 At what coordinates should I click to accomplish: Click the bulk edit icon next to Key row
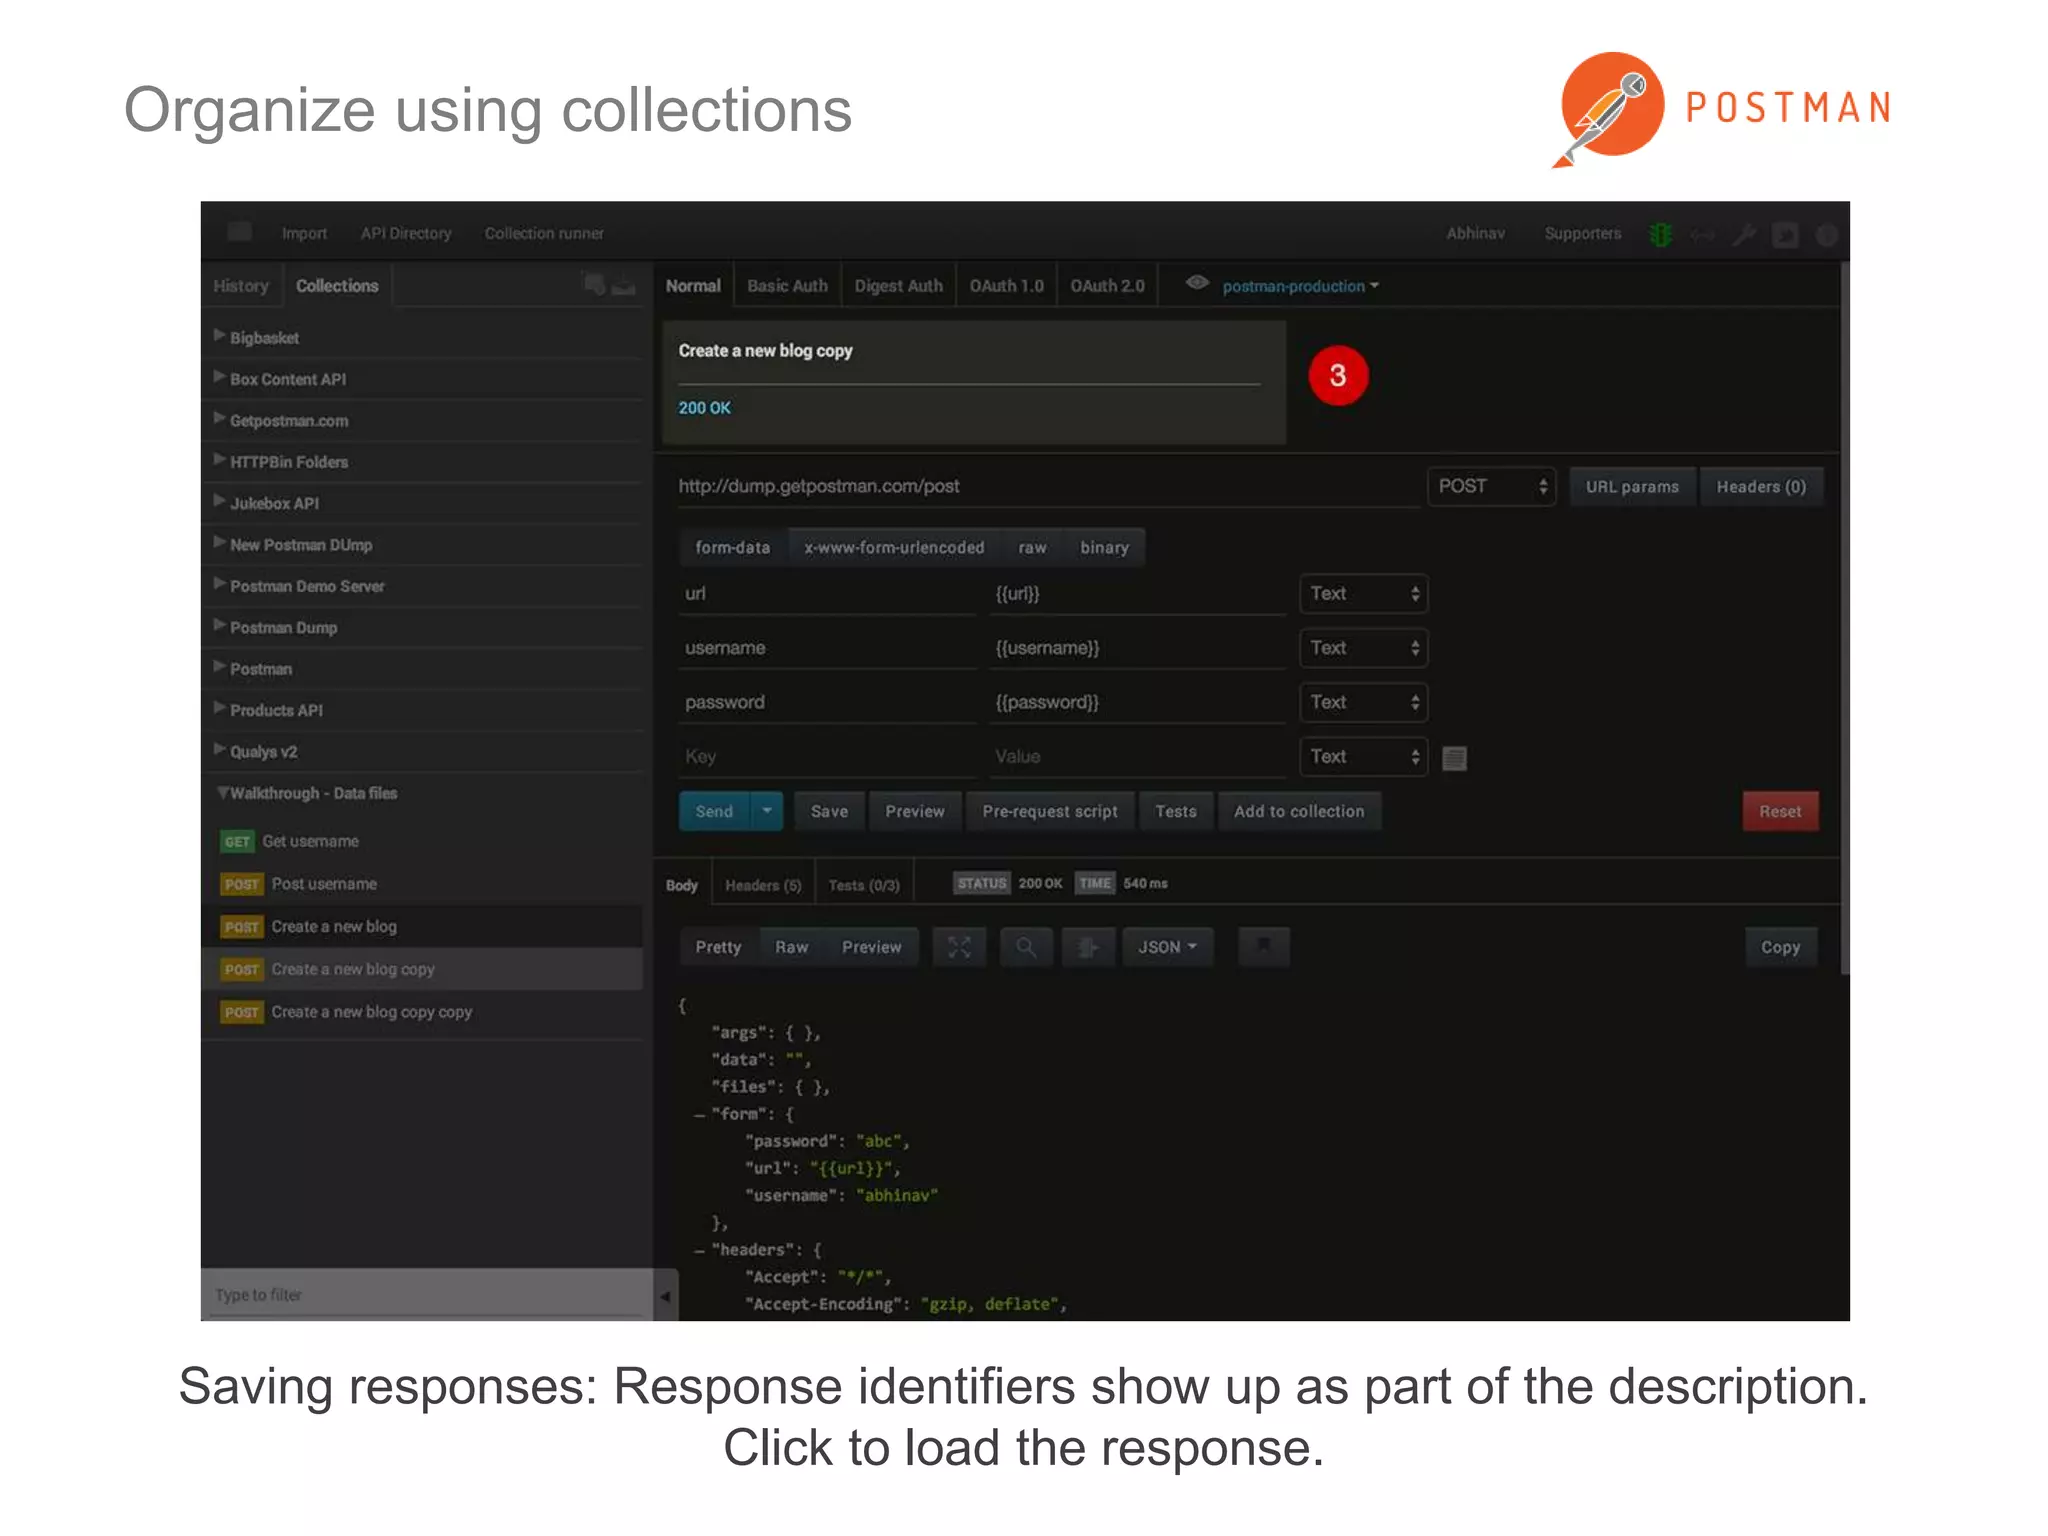pos(1455,759)
